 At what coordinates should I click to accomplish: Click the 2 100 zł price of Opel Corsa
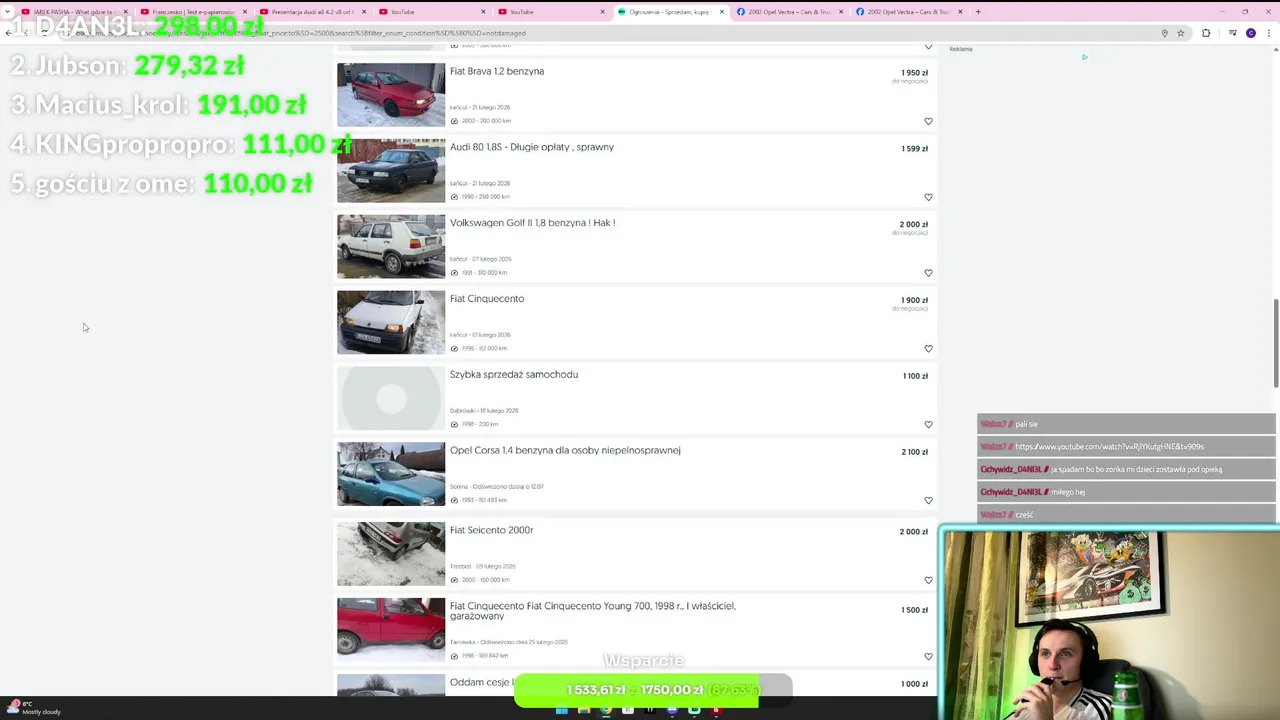pyautogui.click(x=914, y=452)
